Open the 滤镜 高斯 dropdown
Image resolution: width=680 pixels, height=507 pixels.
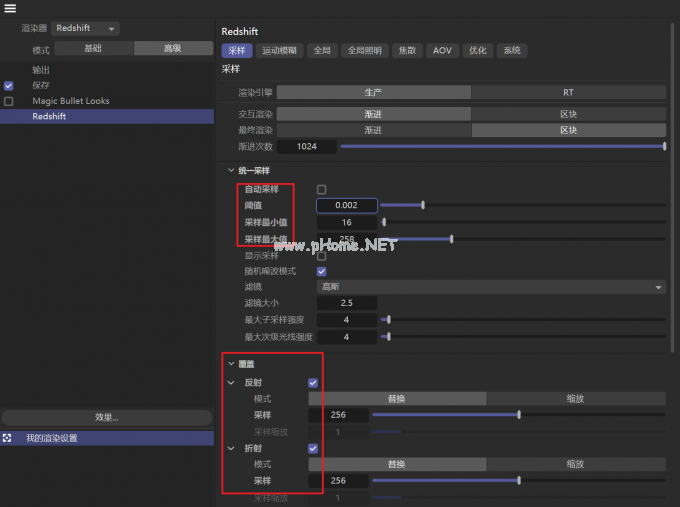click(x=491, y=287)
